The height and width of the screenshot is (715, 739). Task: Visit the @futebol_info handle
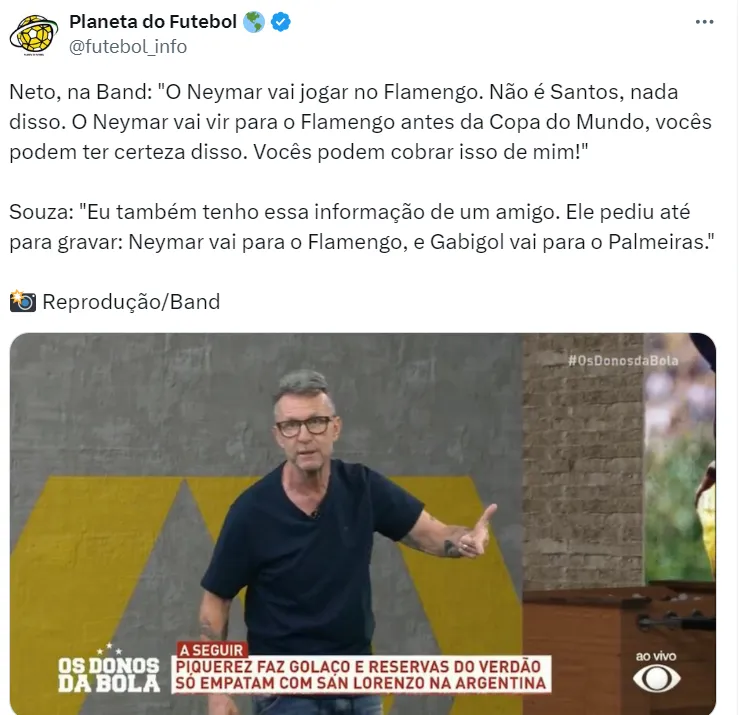pos(128,47)
